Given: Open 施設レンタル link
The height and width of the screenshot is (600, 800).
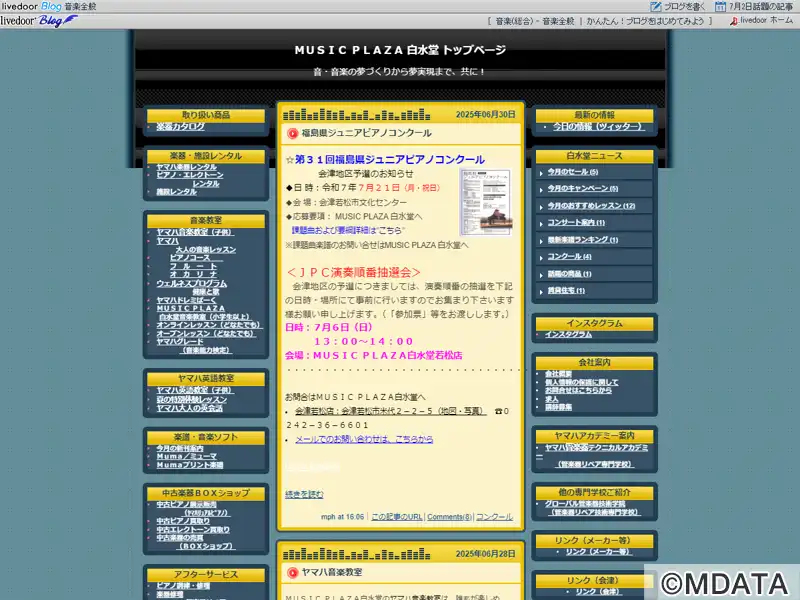Looking at the screenshot, I should tap(176, 192).
